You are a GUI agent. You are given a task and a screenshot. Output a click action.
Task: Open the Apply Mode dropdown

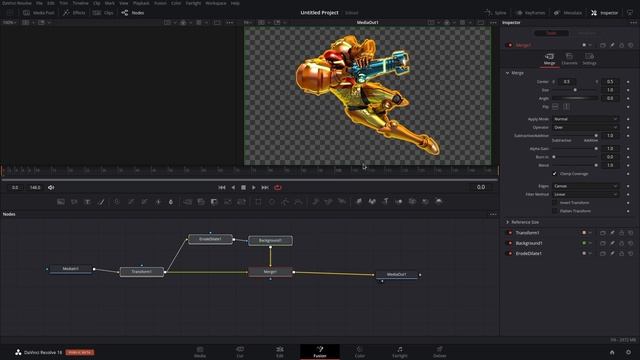click(585, 119)
